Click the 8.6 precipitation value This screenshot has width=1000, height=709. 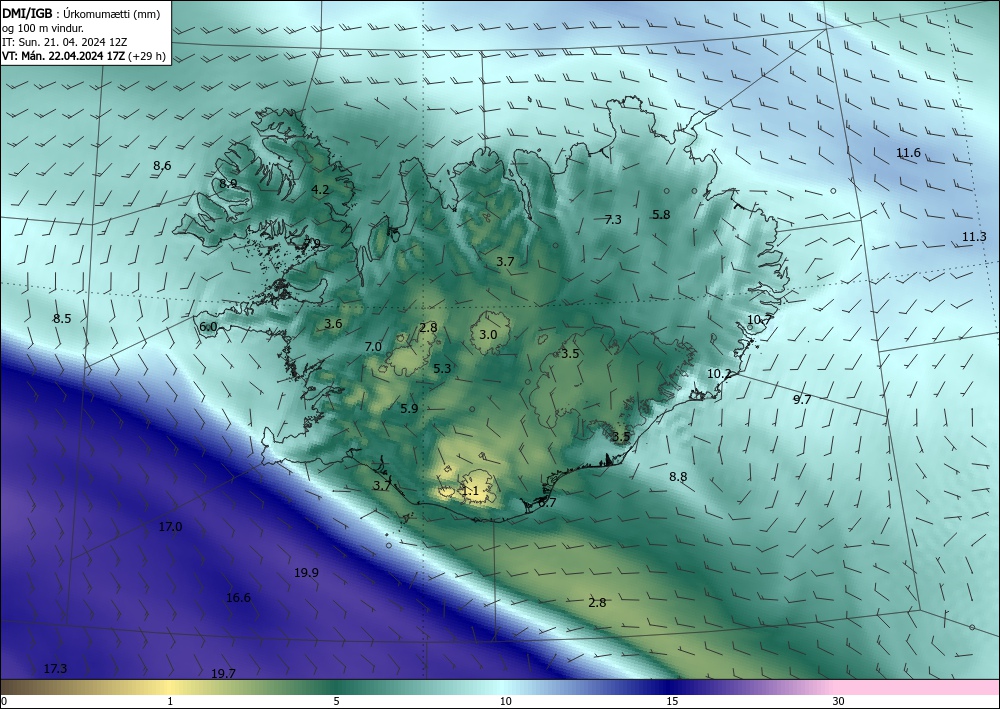(162, 166)
